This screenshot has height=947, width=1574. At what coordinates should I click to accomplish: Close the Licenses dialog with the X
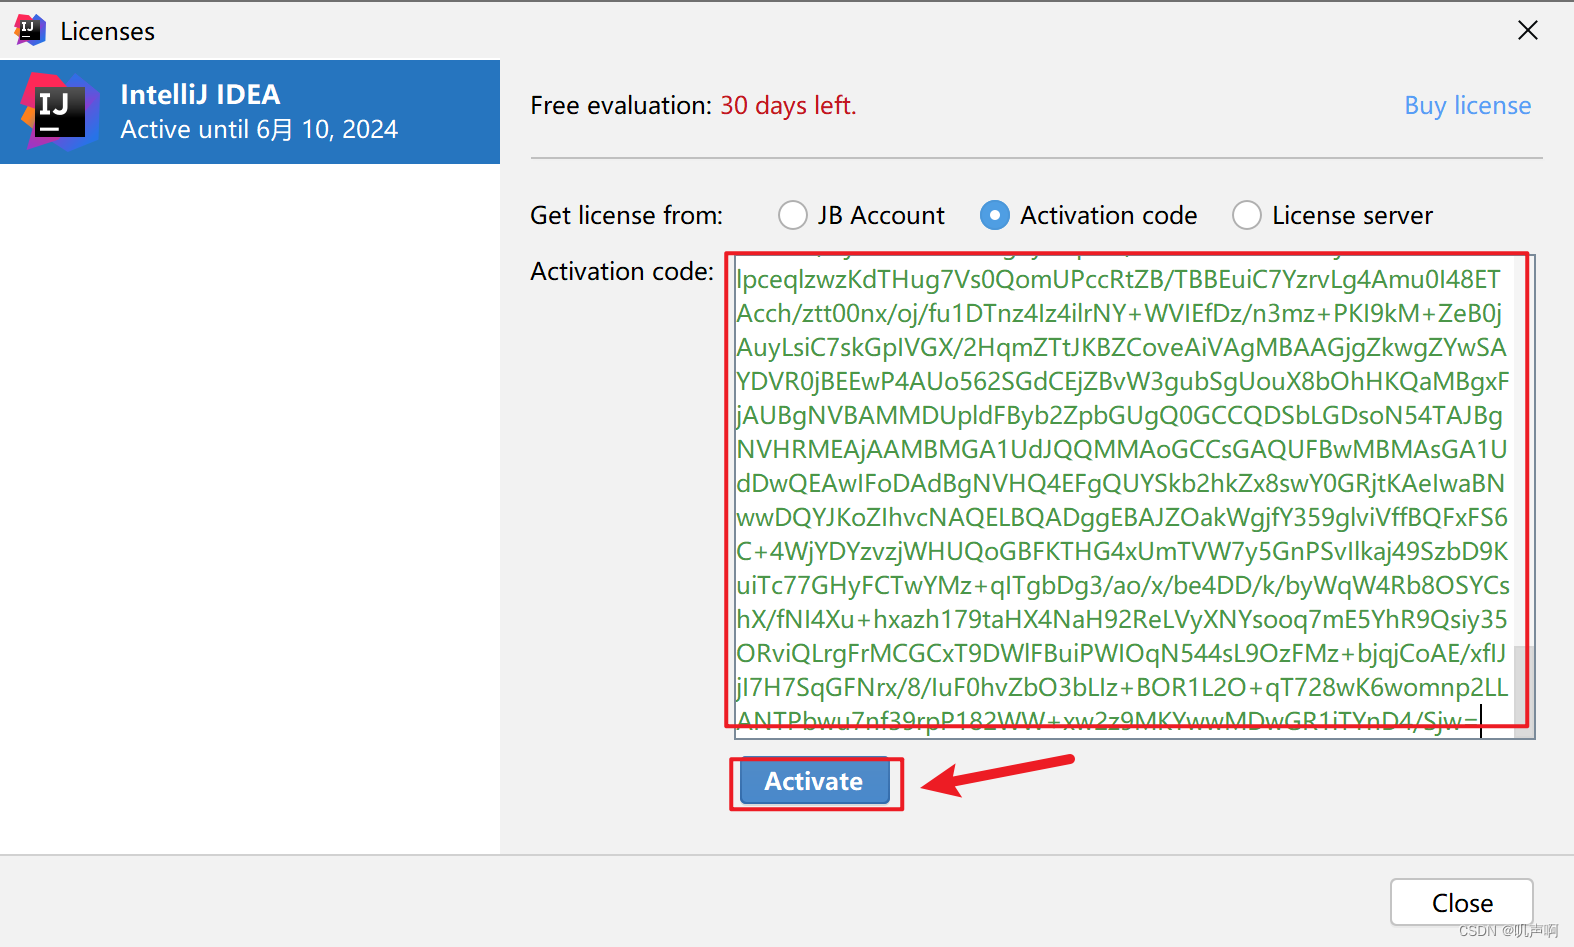(x=1527, y=30)
